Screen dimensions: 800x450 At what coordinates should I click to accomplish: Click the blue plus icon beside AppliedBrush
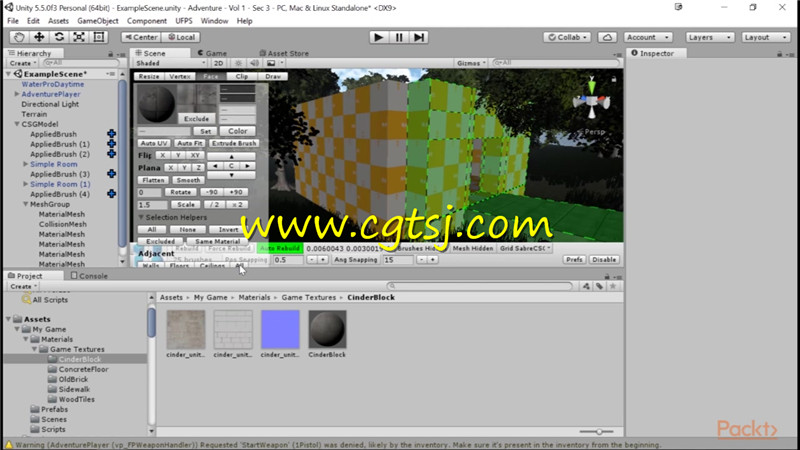click(111, 134)
